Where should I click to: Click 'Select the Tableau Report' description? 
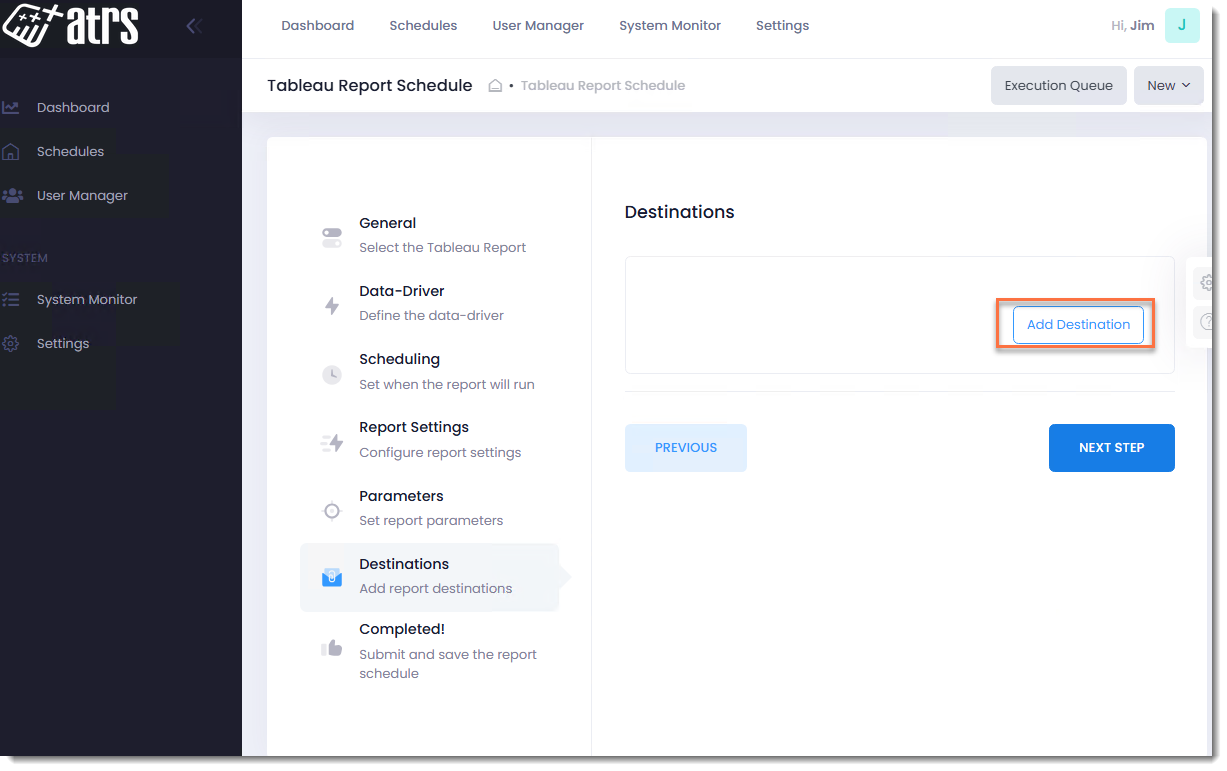click(442, 248)
